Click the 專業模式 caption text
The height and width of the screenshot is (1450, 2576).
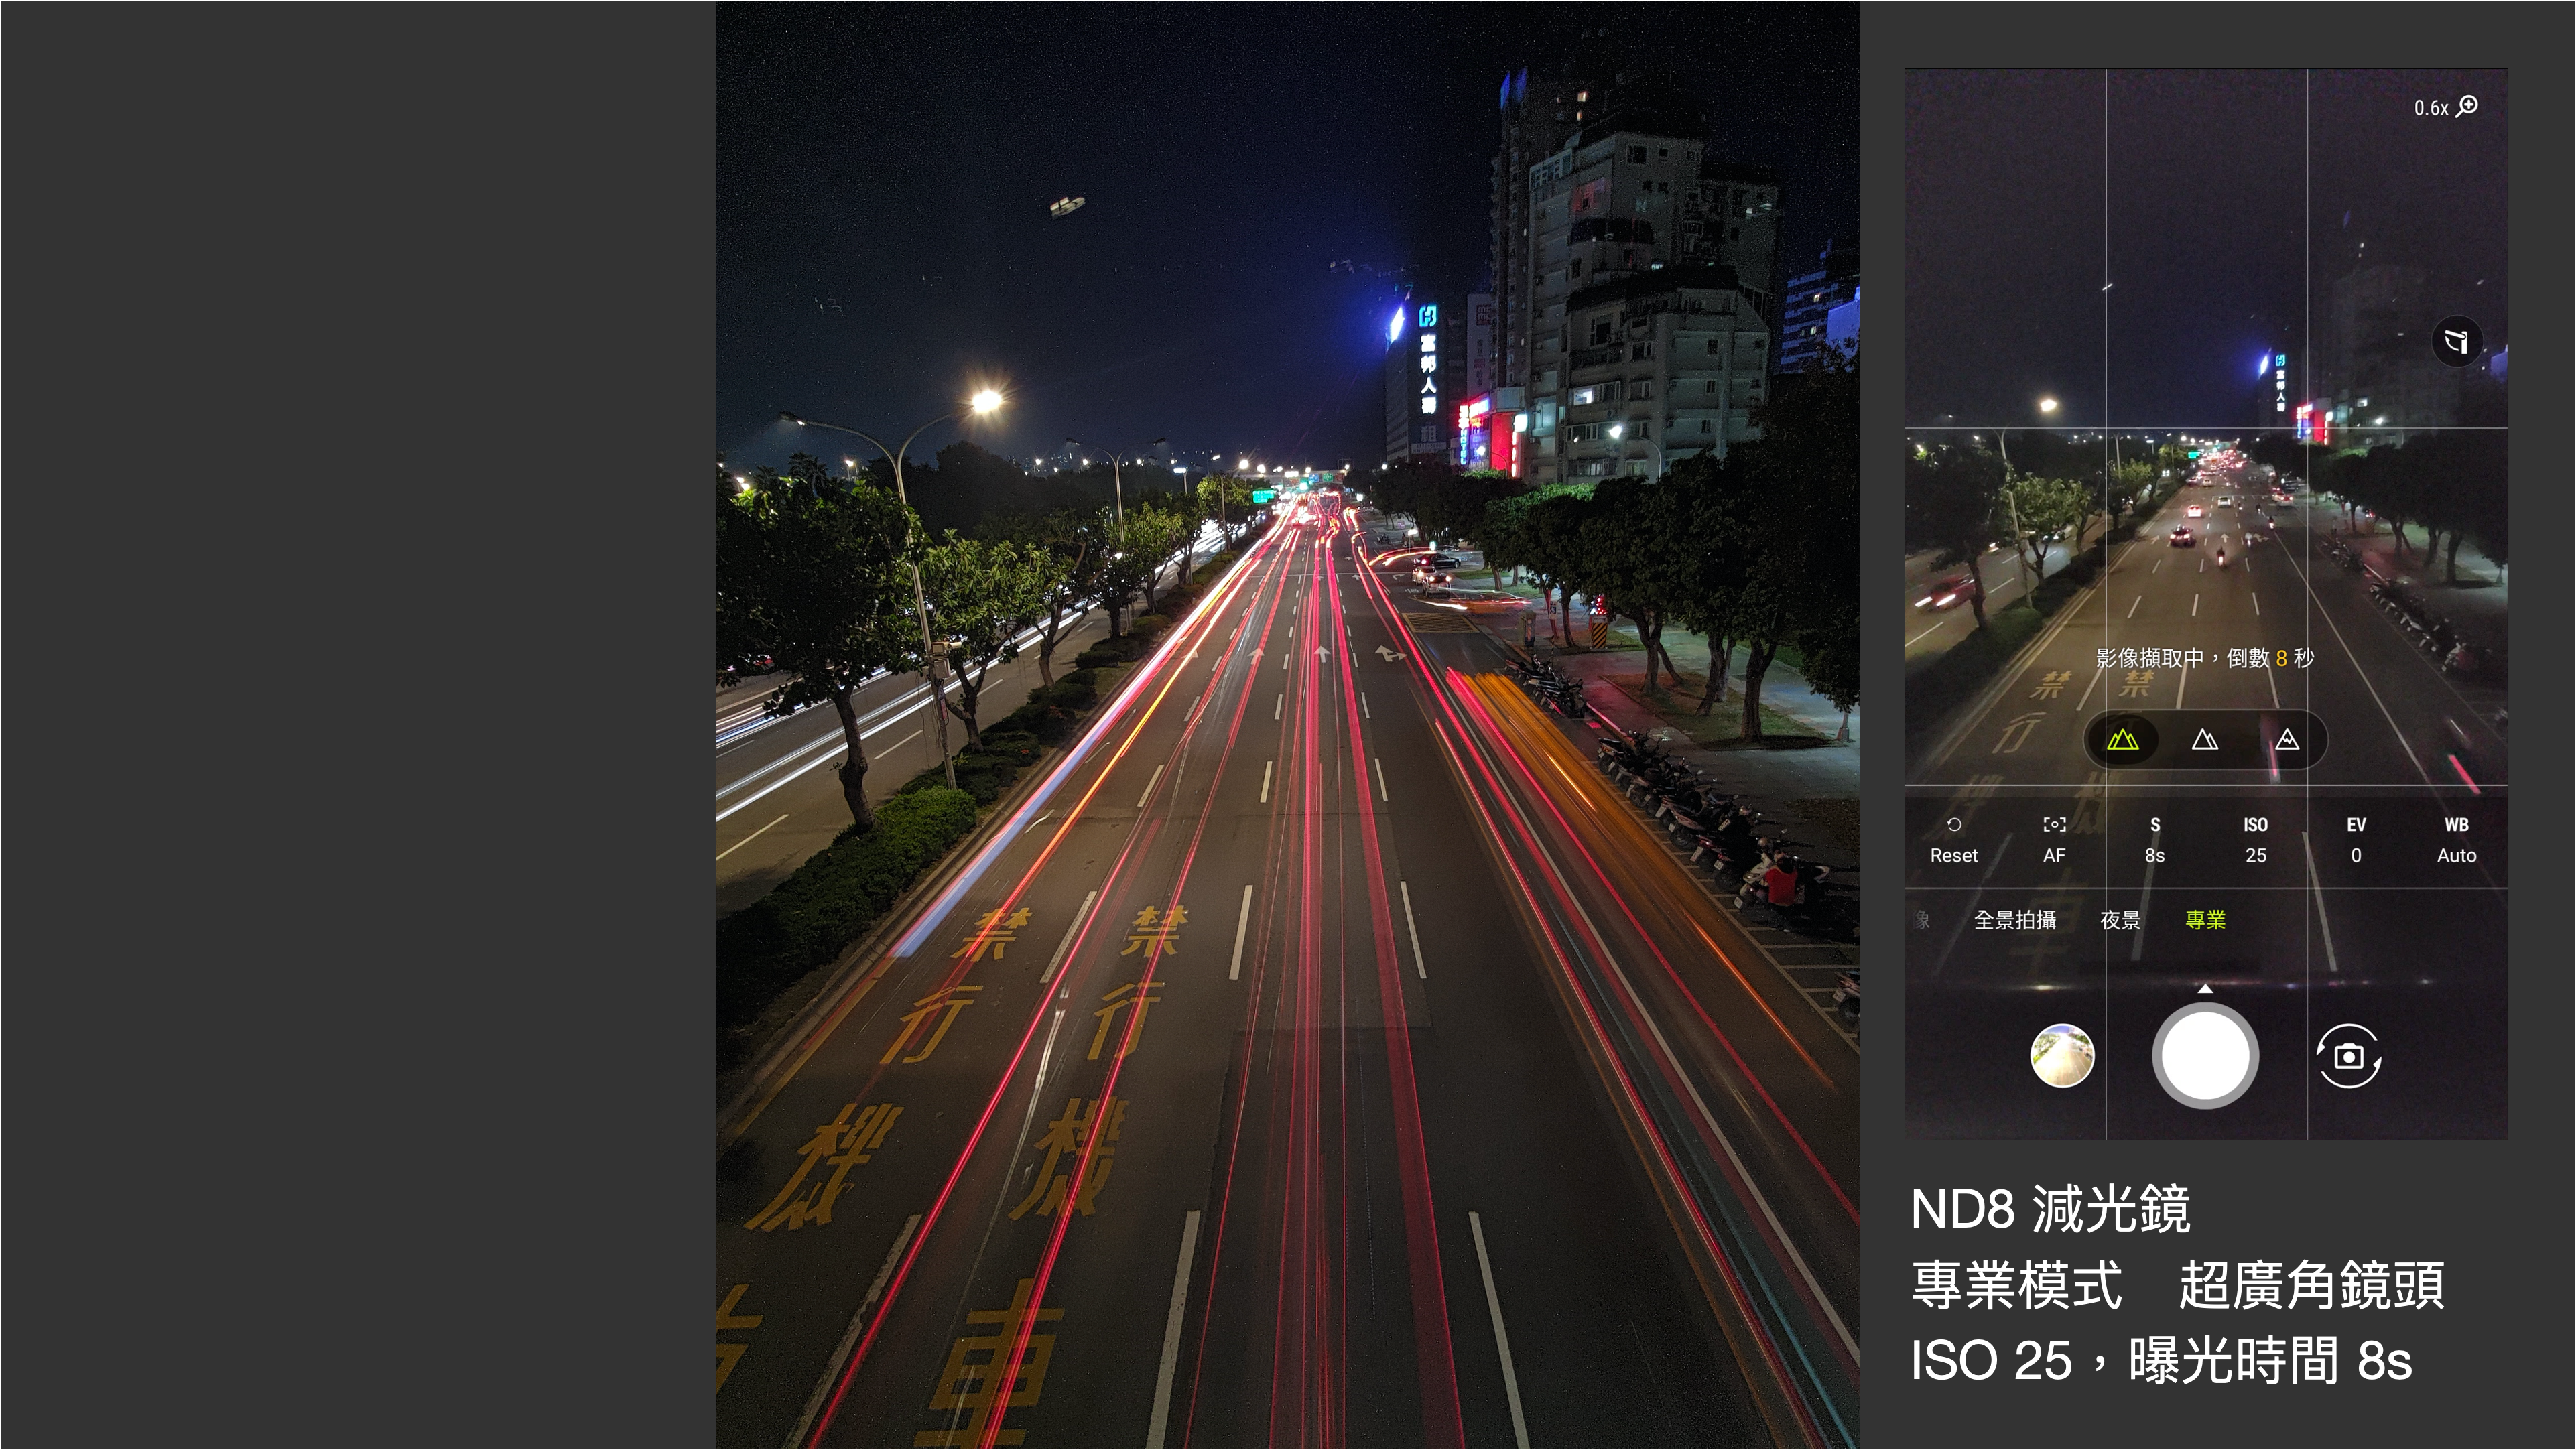[2016, 1285]
